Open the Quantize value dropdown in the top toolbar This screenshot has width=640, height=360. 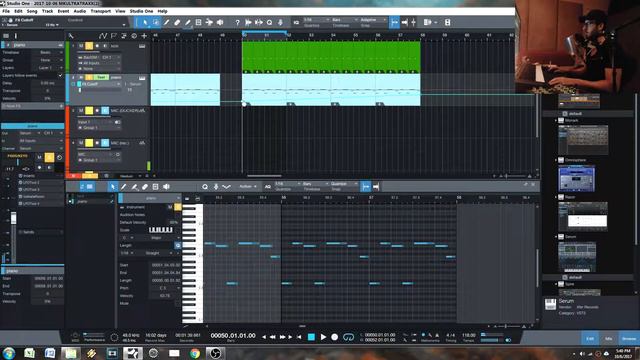pos(316,20)
